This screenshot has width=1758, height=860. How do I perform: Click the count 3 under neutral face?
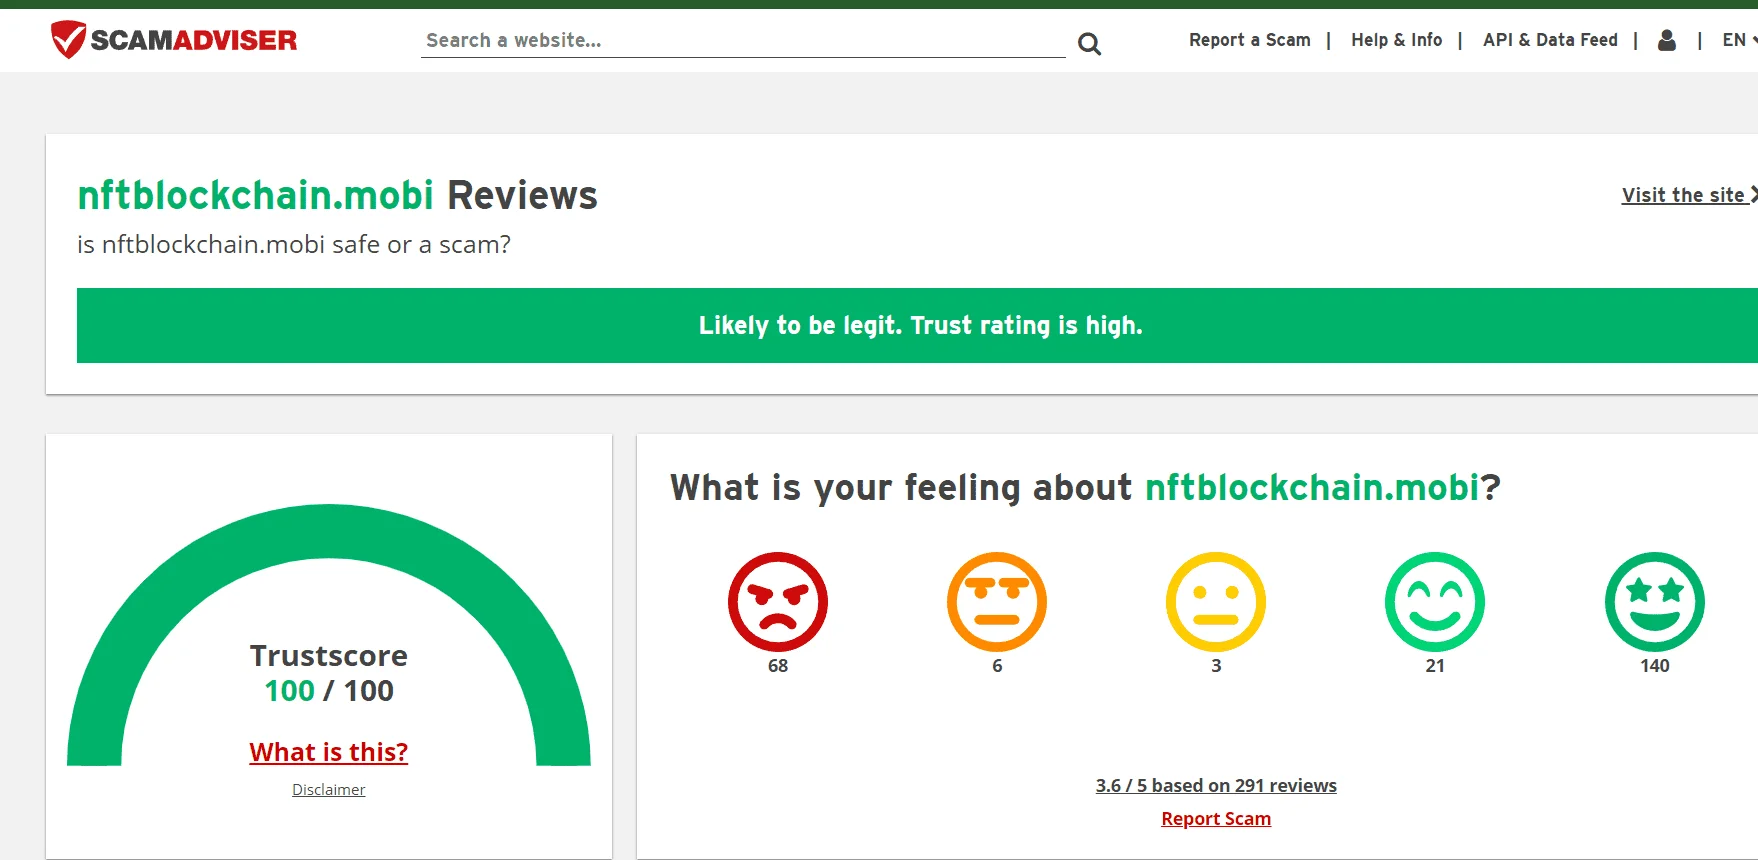point(1216,666)
